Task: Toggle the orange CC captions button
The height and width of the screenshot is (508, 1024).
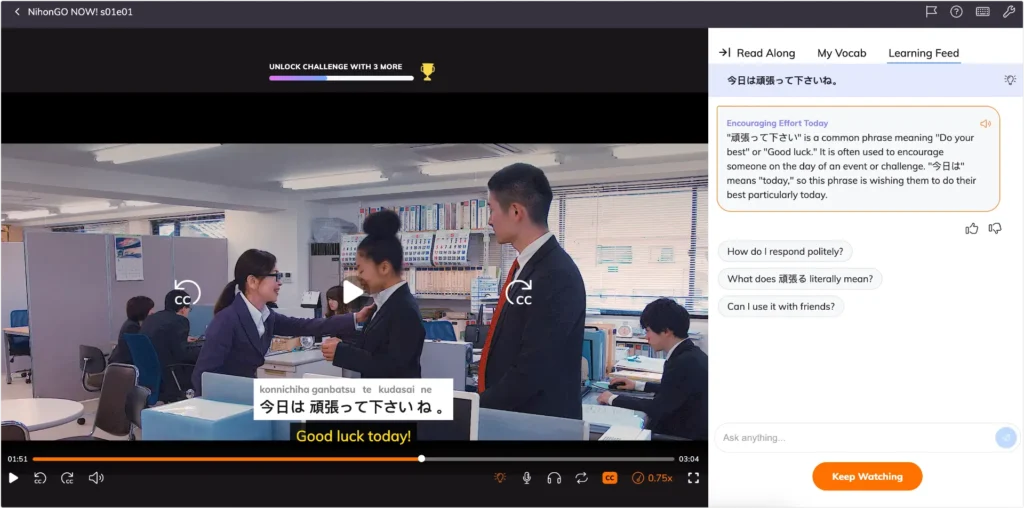Action: [609, 478]
